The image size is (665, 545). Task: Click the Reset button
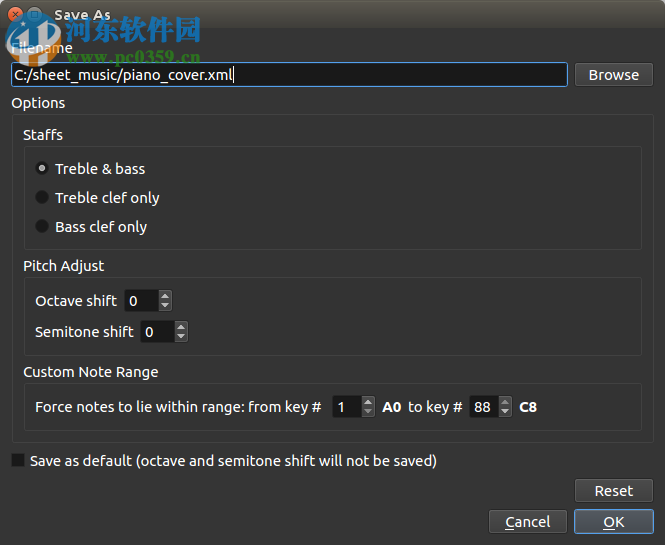(614, 491)
